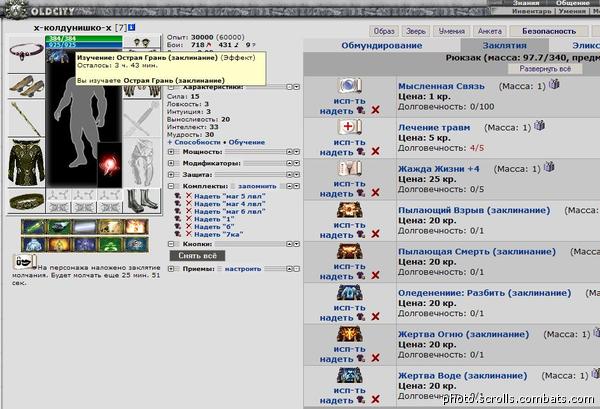This screenshot has height=409, width=600.
Task: Click the empty crossed-swords weapon slot
Action: pyautogui.click(x=142, y=118)
